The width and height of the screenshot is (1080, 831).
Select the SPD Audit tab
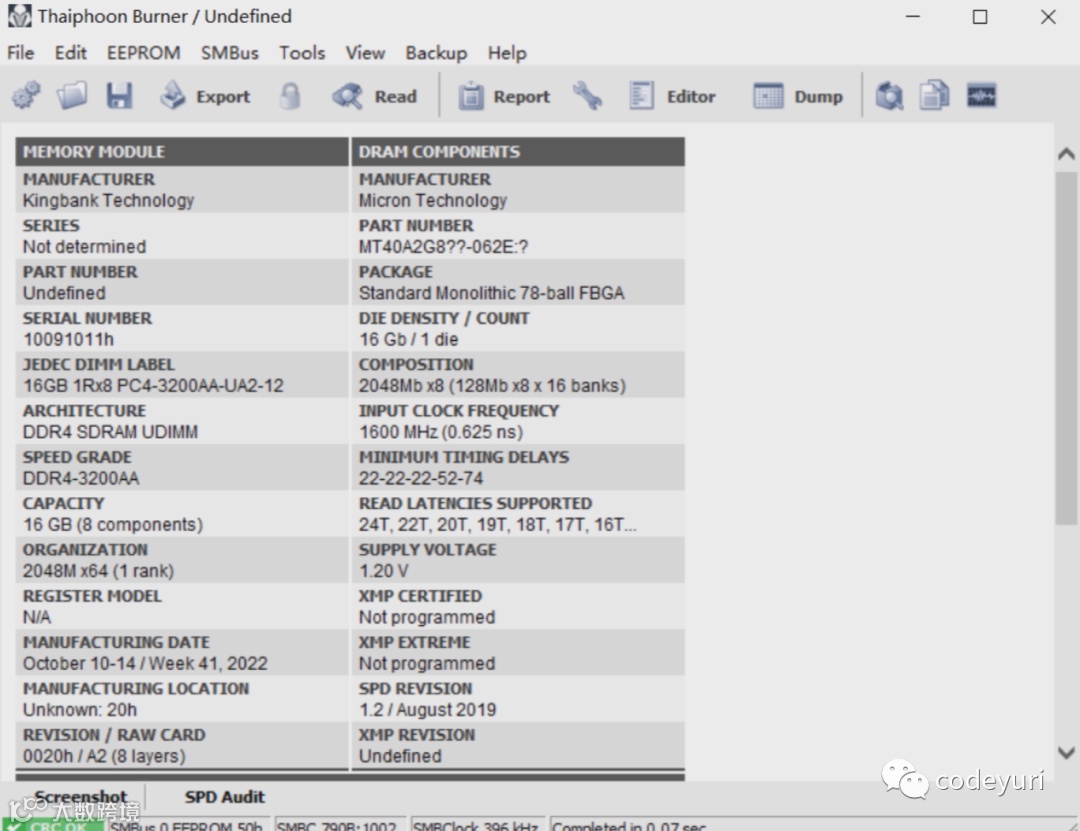pos(225,797)
